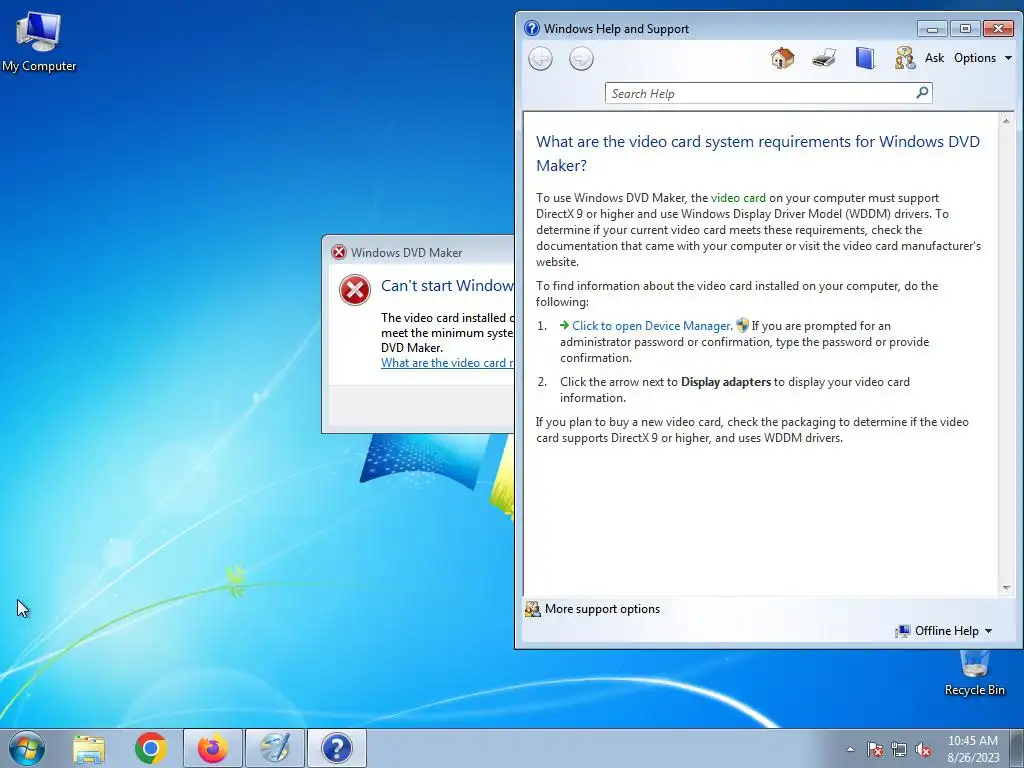Image resolution: width=1024 pixels, height=768 pixels.
Task: Click the search magnifier icon
Action: tap(922, 93)
